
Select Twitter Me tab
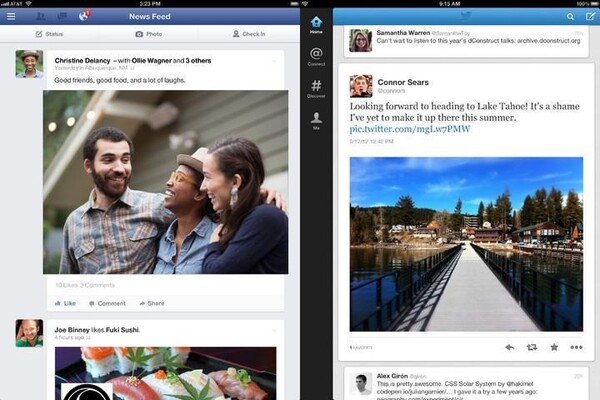pyautogui.click(x=316, y=121)
